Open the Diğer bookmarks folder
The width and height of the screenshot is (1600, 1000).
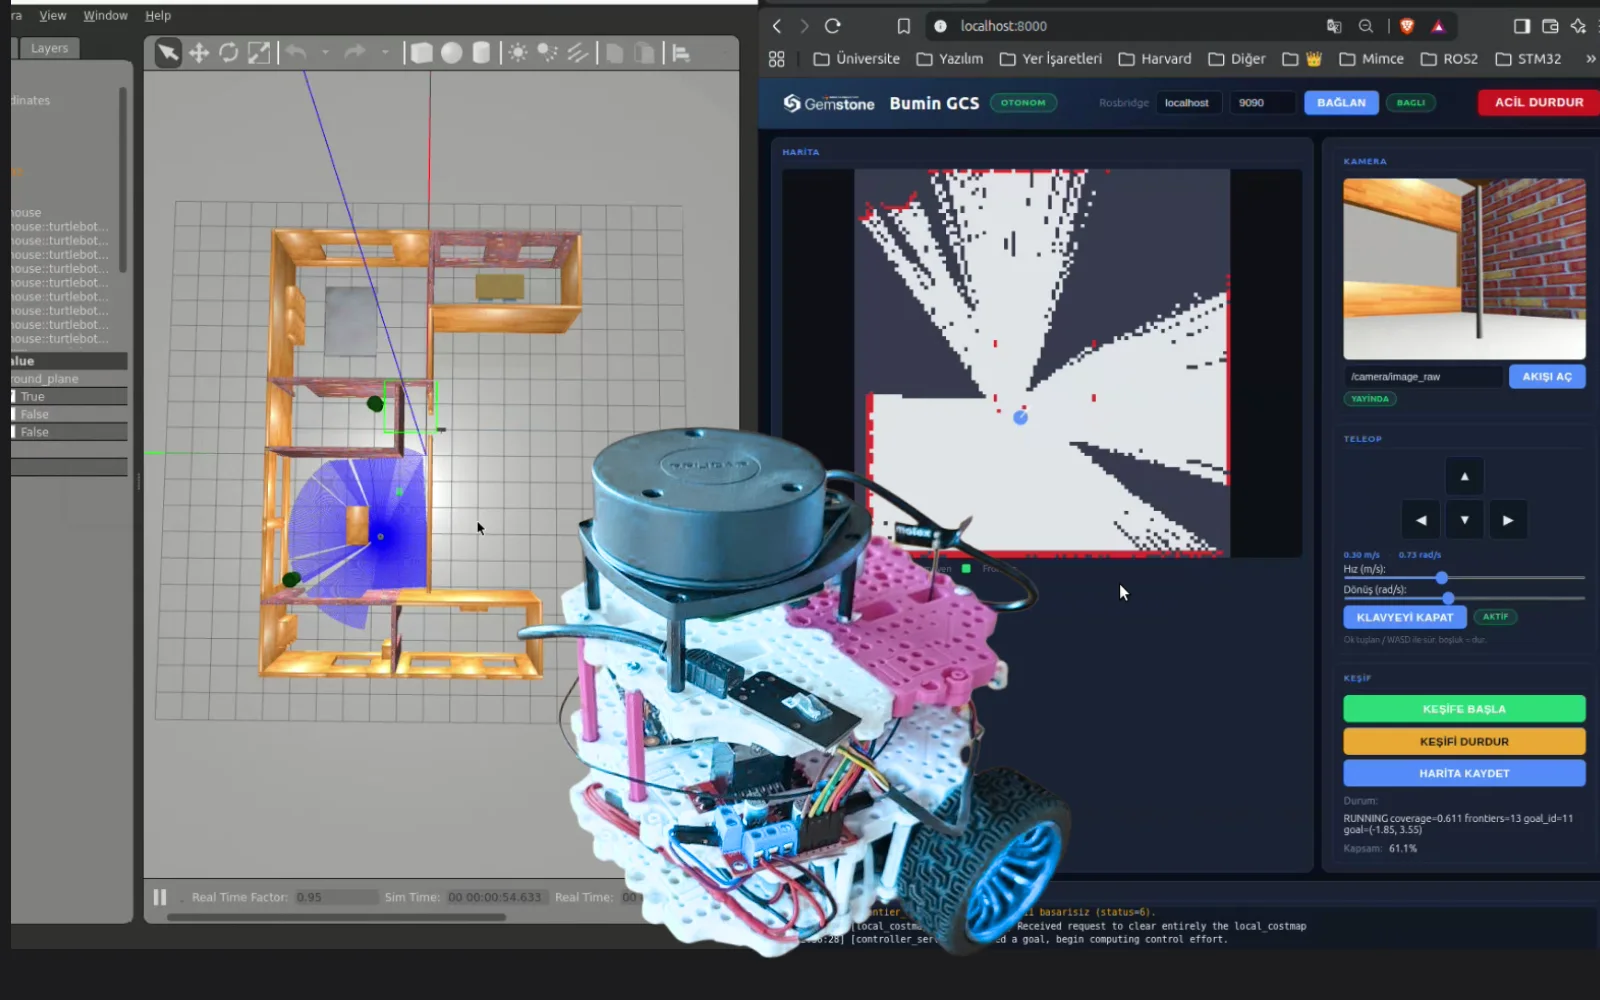point(1236,59)
